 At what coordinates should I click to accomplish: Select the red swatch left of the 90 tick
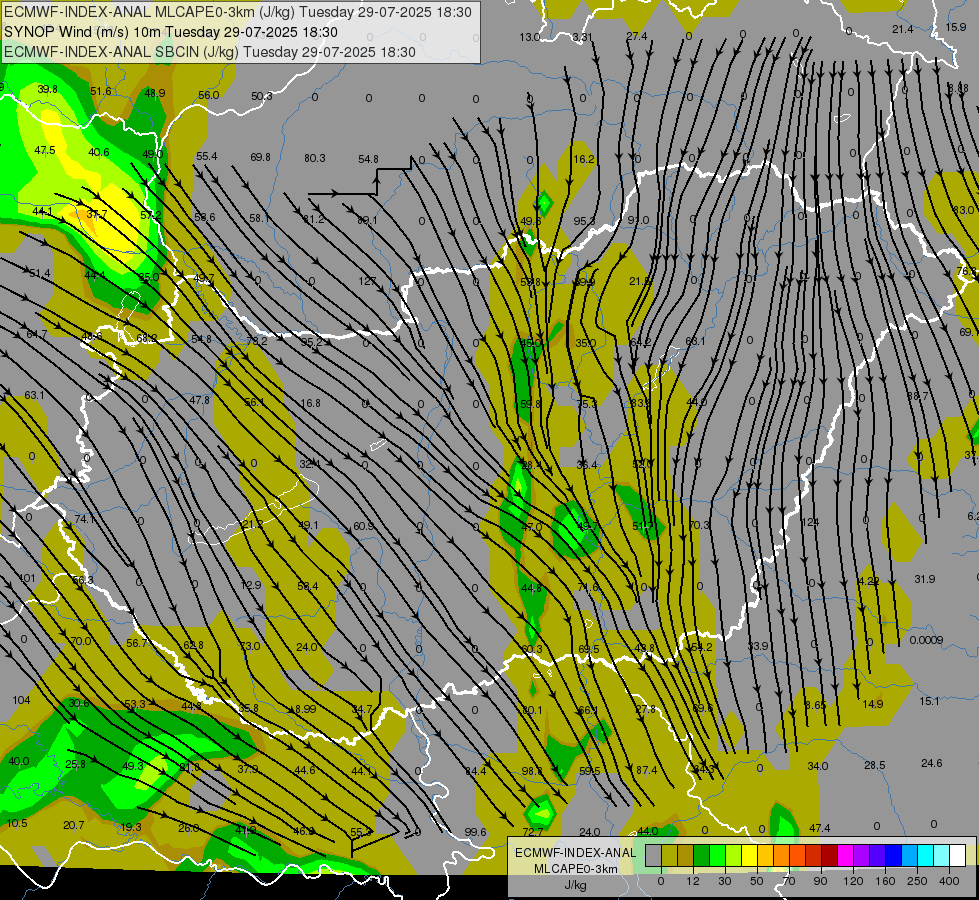click(814, 855)
